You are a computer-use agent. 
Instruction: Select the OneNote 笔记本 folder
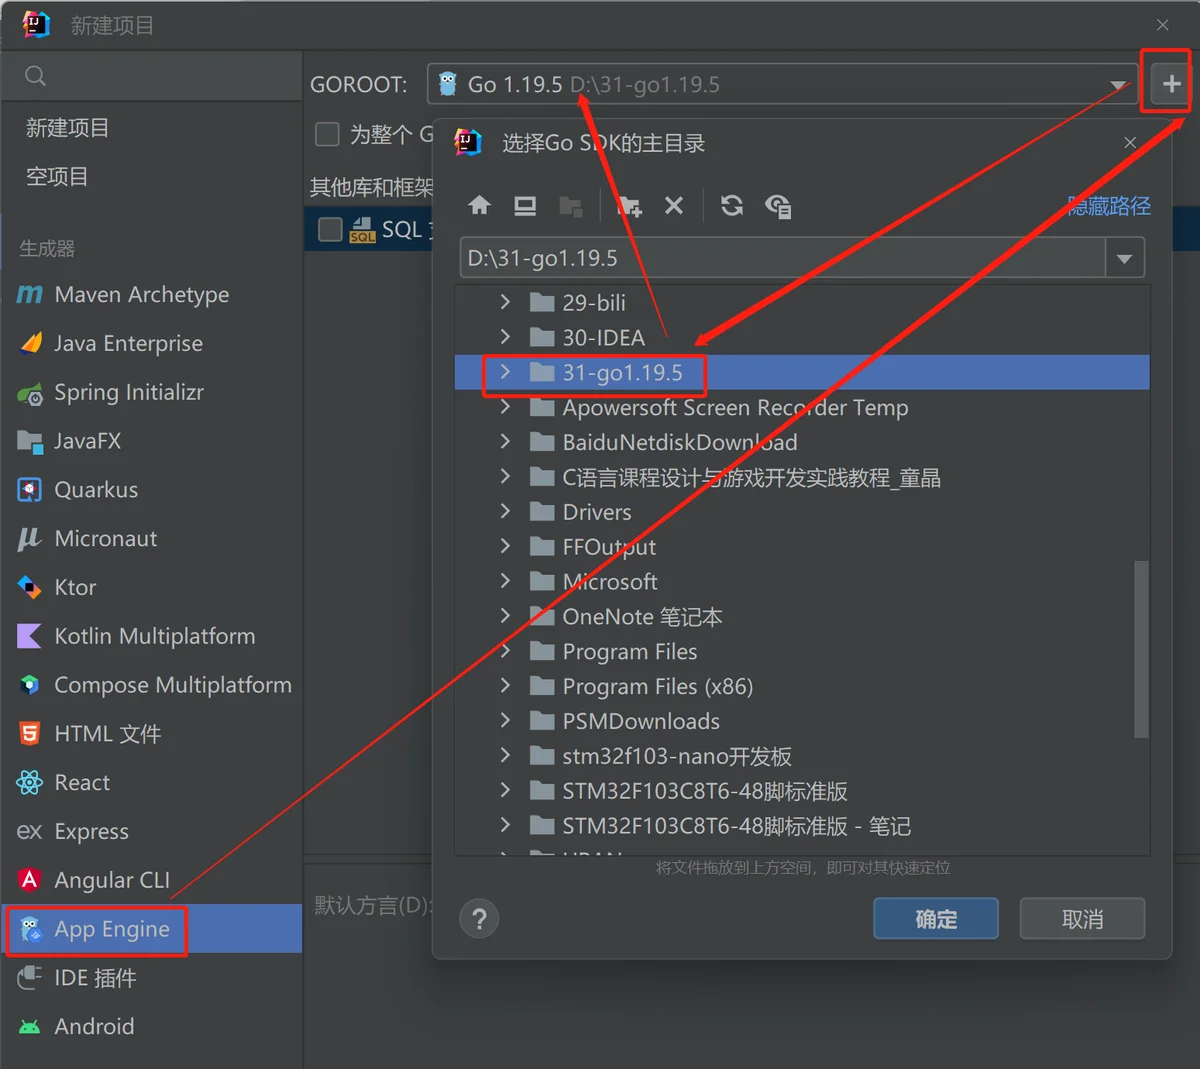coord(802,616)
